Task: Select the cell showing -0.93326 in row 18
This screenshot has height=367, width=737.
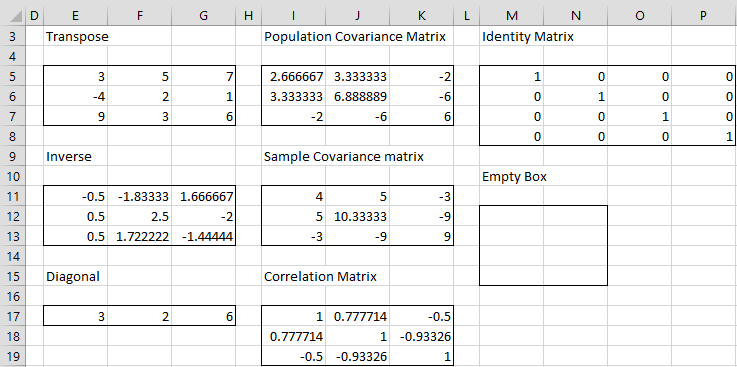Action: pyautogui.click(x=421, y=336)
